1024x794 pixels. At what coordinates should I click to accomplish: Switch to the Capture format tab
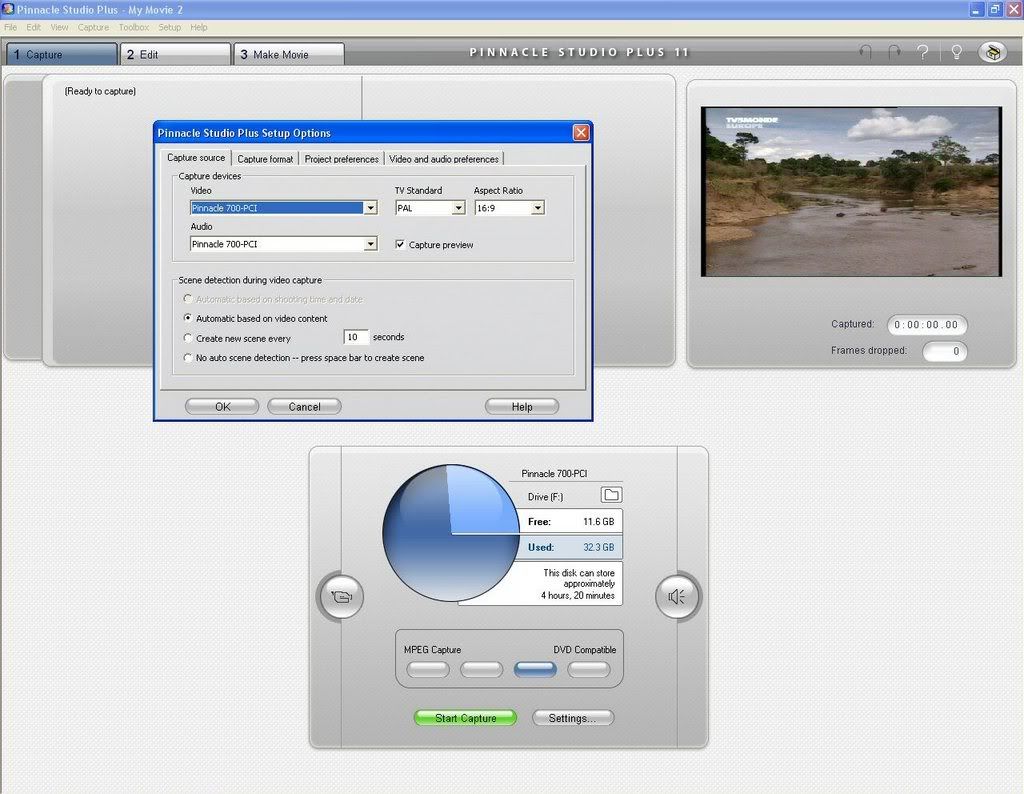click(265, 159)
